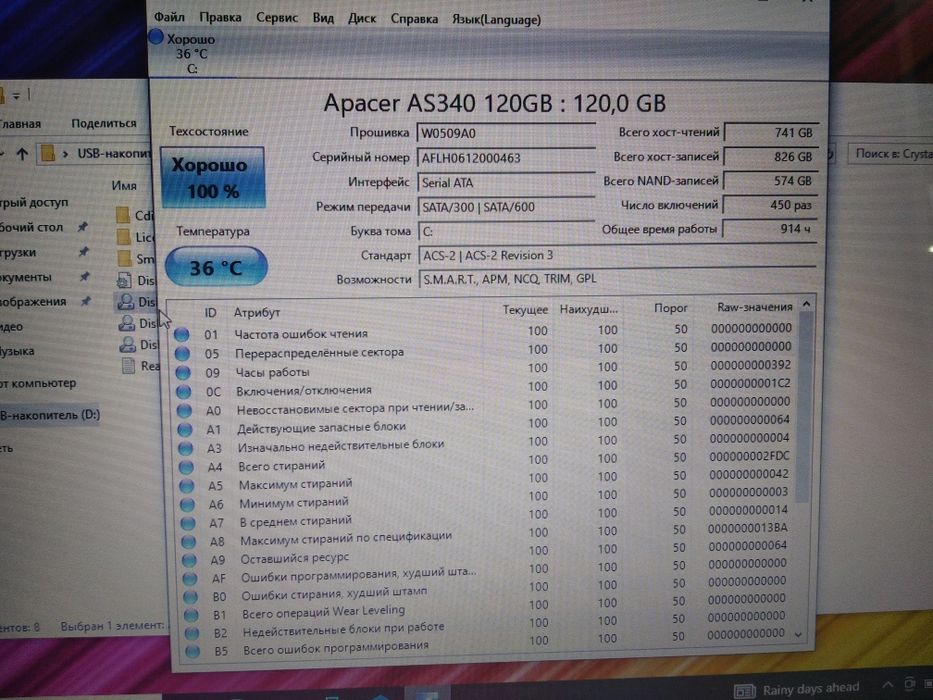Screen dimensions: 933x700
Task: Click the firmware field W0509A0
Action: (x=506, y=133)
